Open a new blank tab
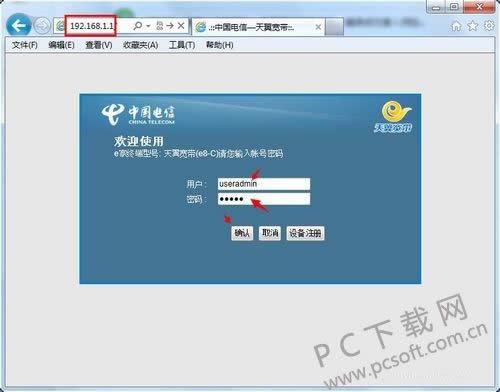The image size is (500, 392). [334, 27]
